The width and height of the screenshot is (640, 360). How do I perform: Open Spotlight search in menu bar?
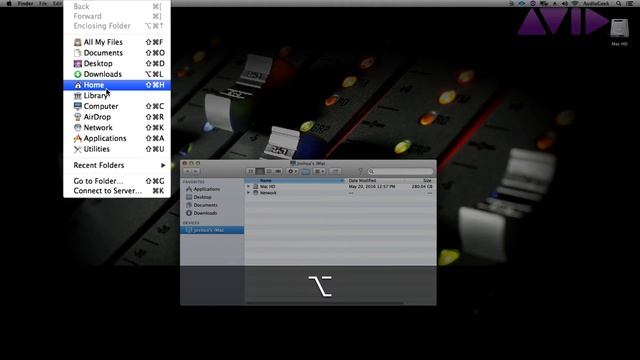pos(619,3)
